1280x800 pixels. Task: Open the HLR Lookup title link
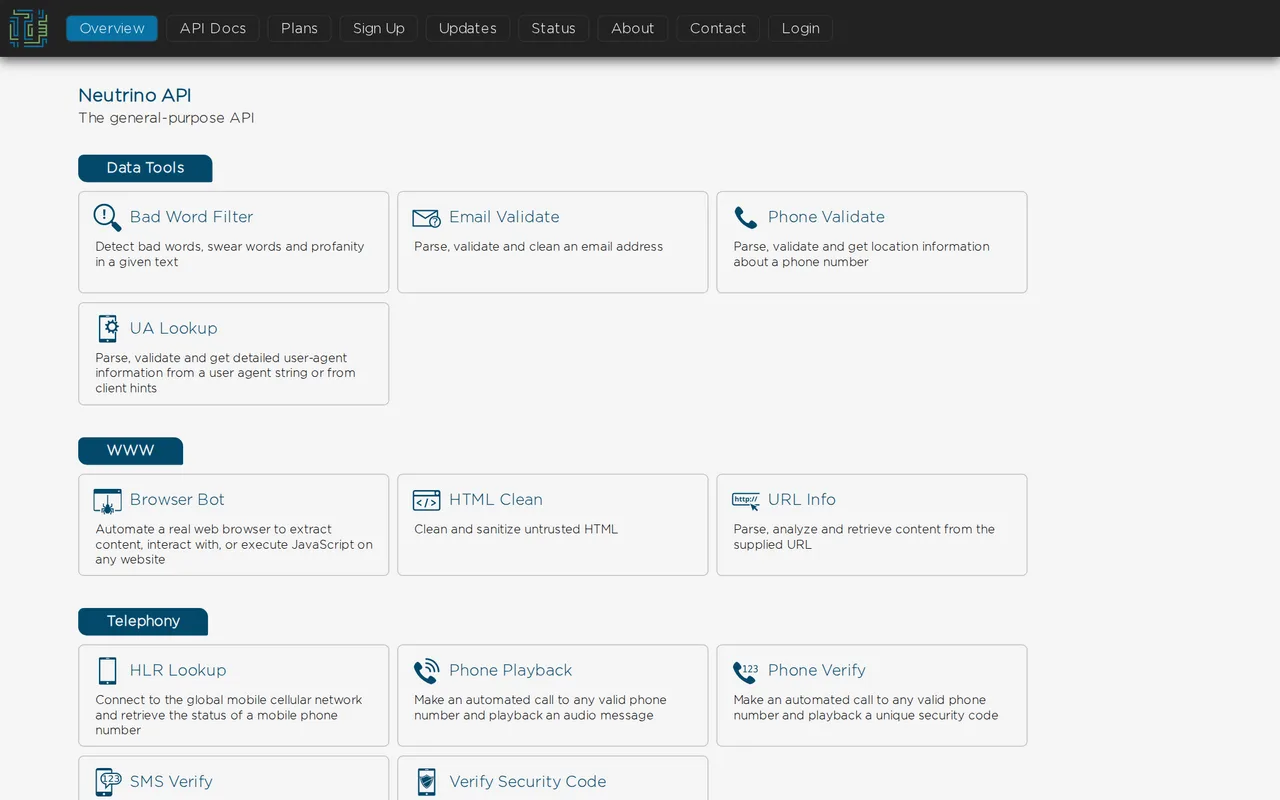[178, 670]
